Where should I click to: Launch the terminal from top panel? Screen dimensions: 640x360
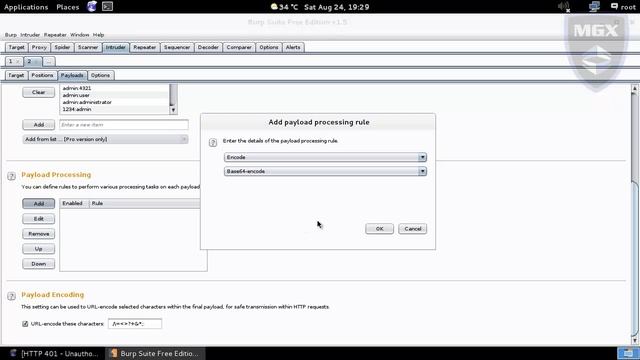pyautogui.click(x=107, y=7)
